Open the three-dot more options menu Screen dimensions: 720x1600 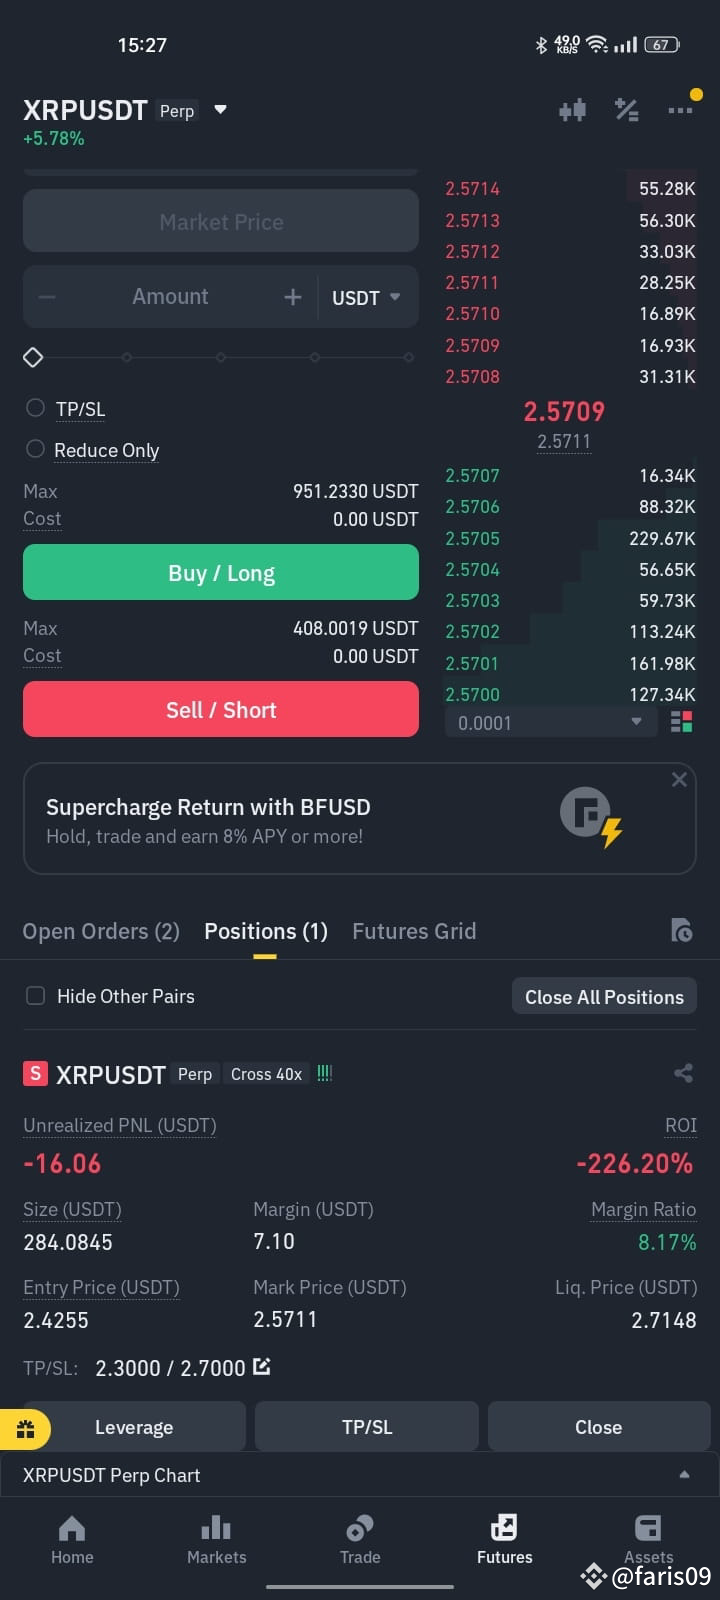(x=680, y=110)
